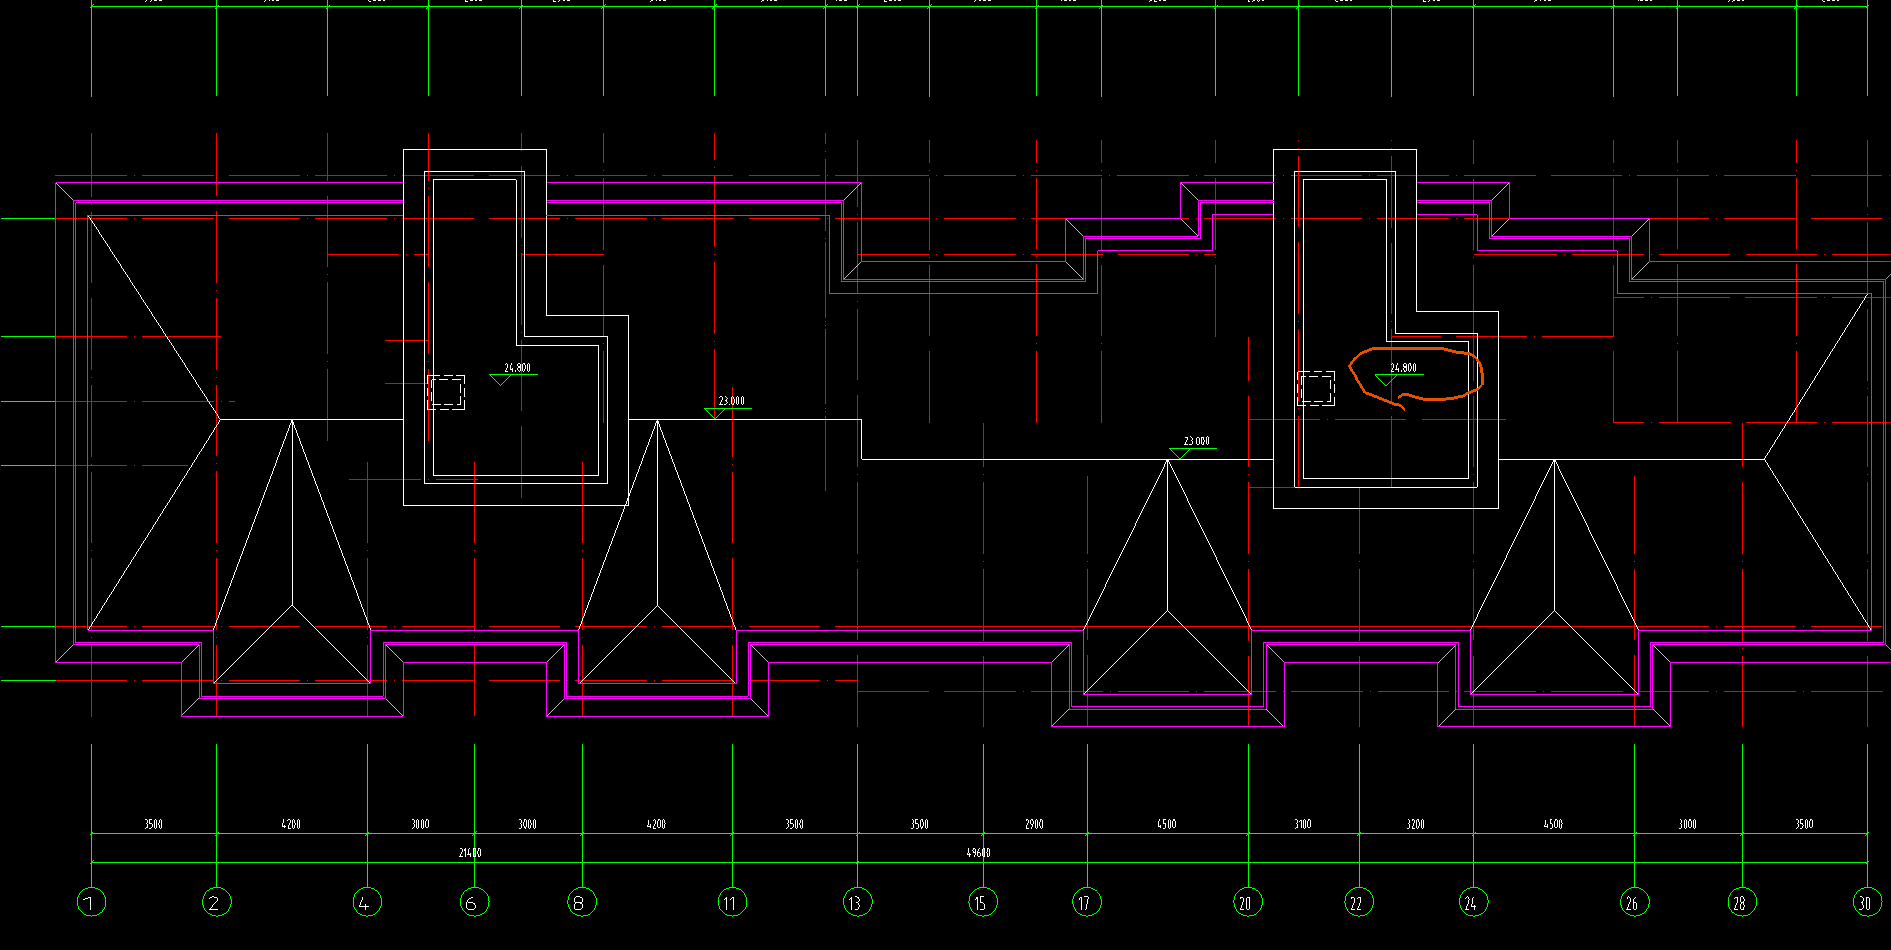Click 3000 dimension between axes 26 and 28
This screenshot has width=1891, height=950.
pos(1687,824)
